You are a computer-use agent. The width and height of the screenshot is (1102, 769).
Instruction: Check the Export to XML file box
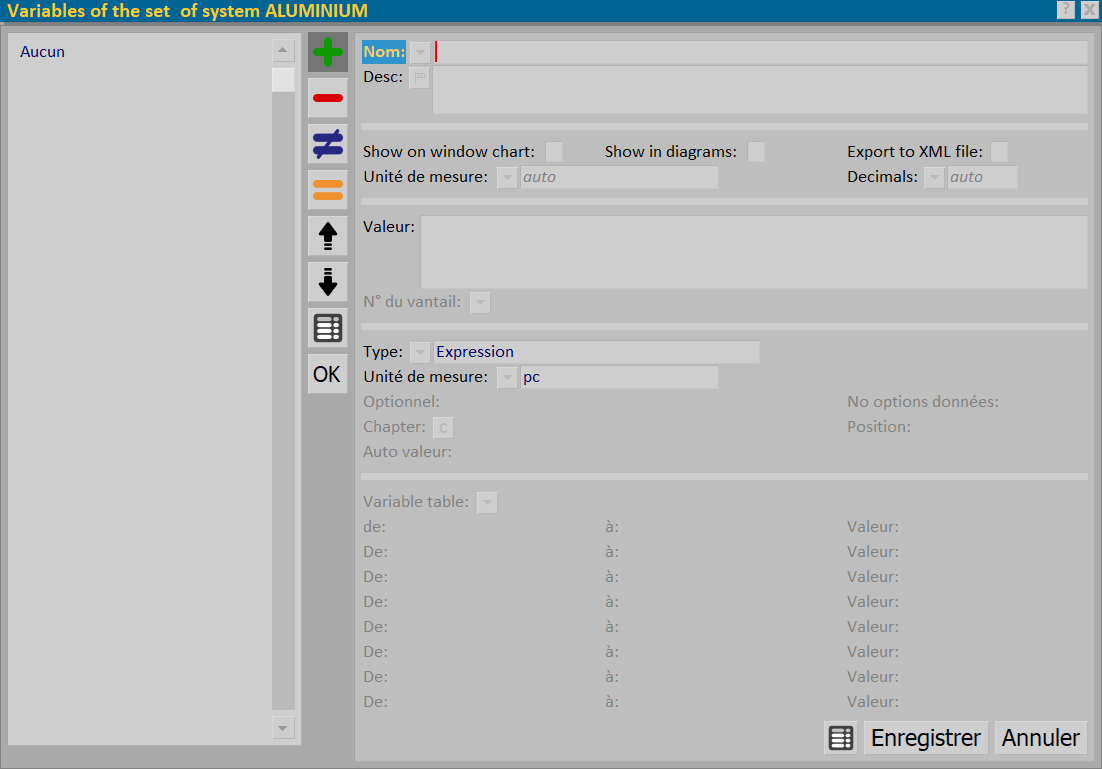coord(999,152)
